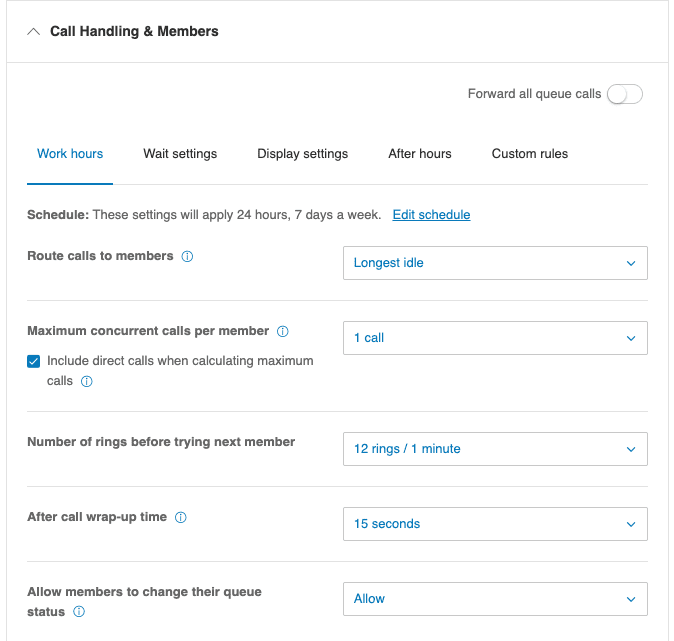Open the 1 call concurrent calls dropdown
Image resolution: width=674 pixels, height=641 pixels.
pos(495,338)
